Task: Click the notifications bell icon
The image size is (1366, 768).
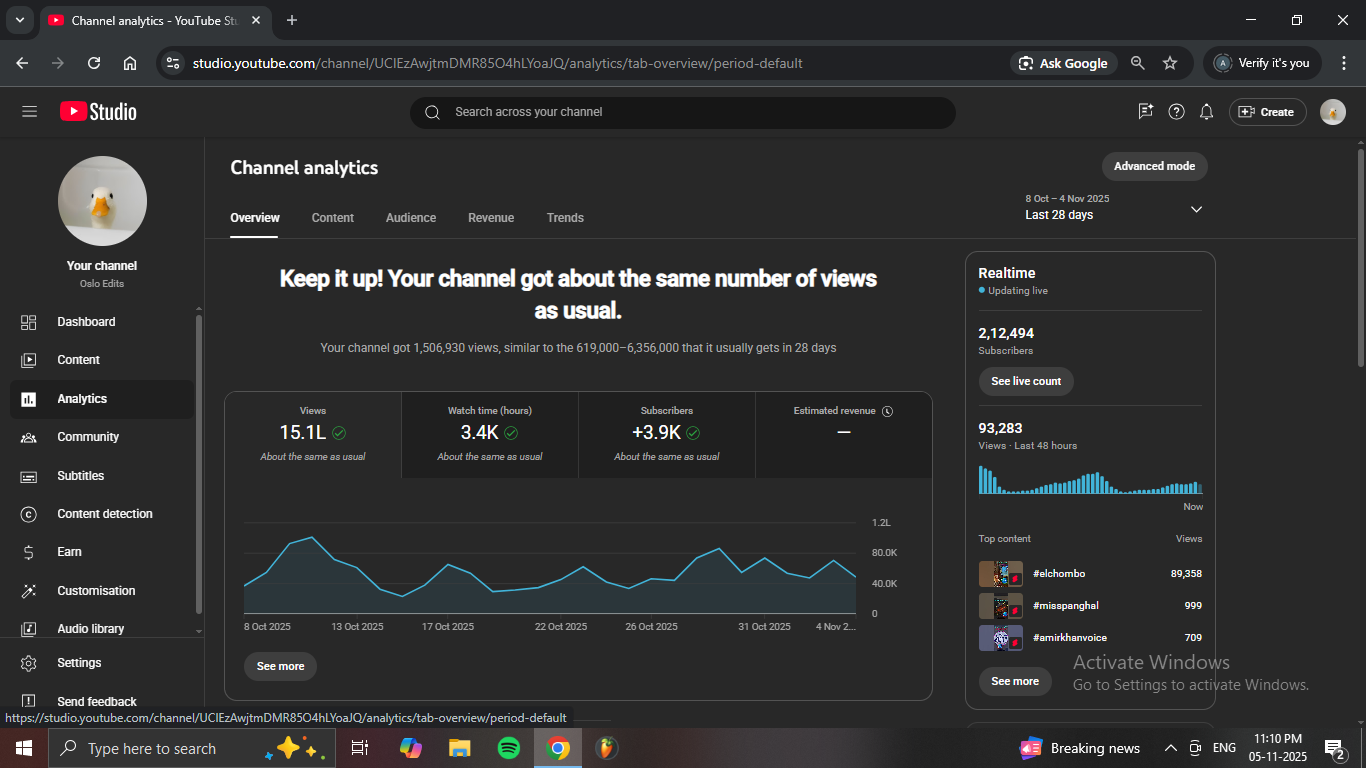Action: pyautogui.click(x=1207, y=112)
